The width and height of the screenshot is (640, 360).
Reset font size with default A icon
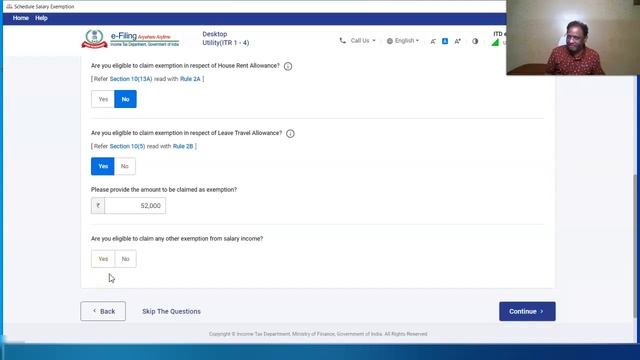pos(445,41)
